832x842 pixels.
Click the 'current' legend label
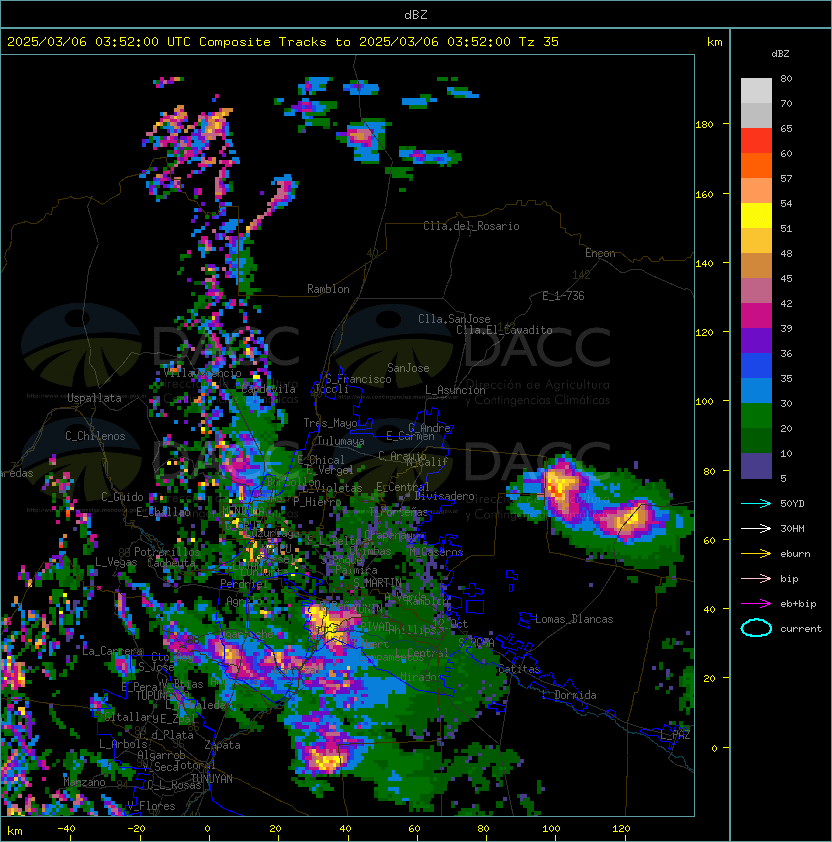tap(801, 628)
